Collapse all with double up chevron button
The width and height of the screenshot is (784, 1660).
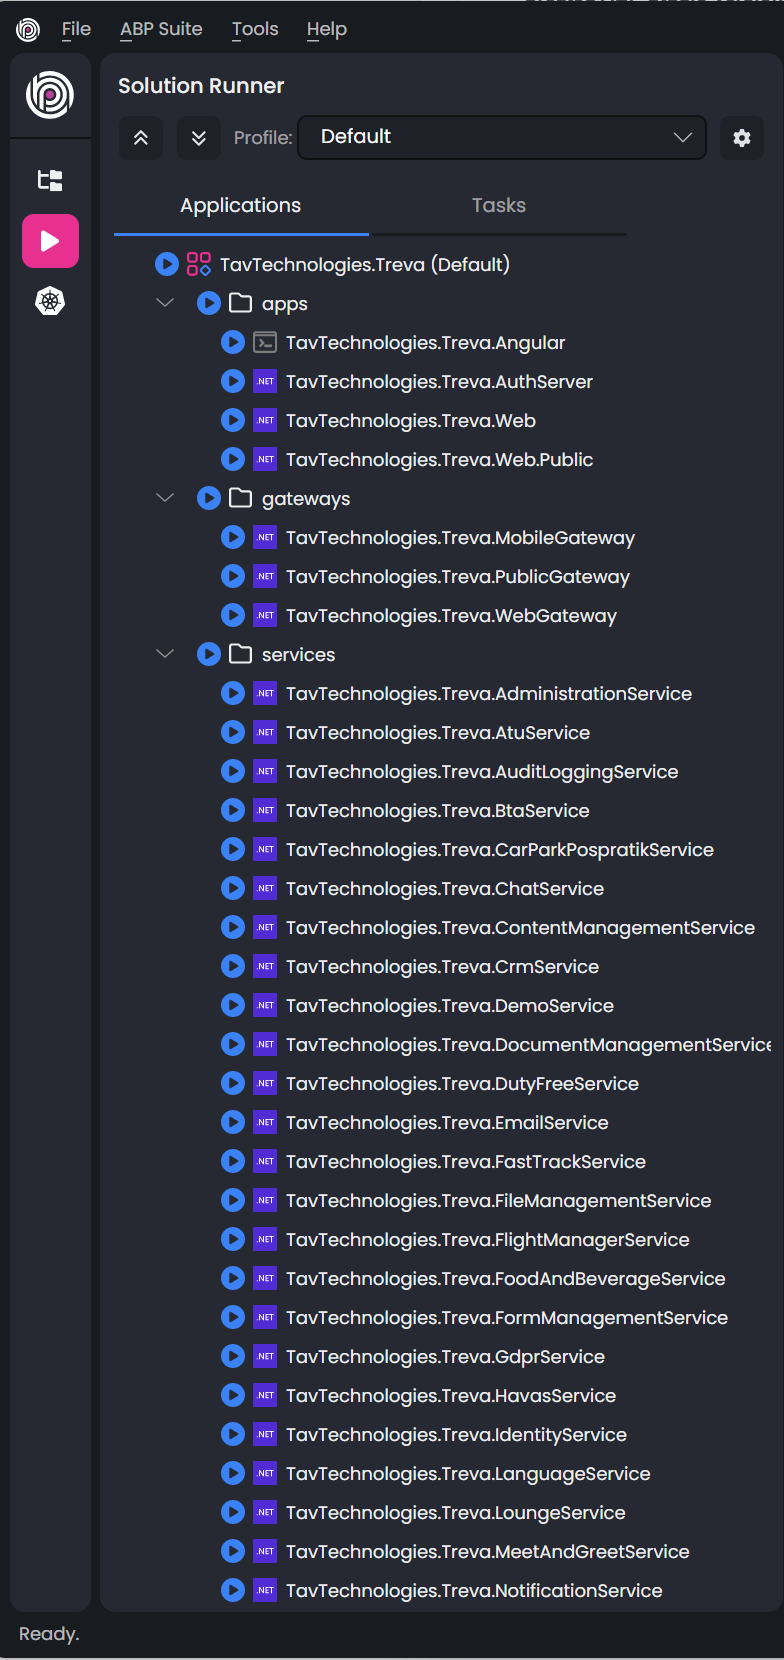pyautogui.click(x=141, y=138)
